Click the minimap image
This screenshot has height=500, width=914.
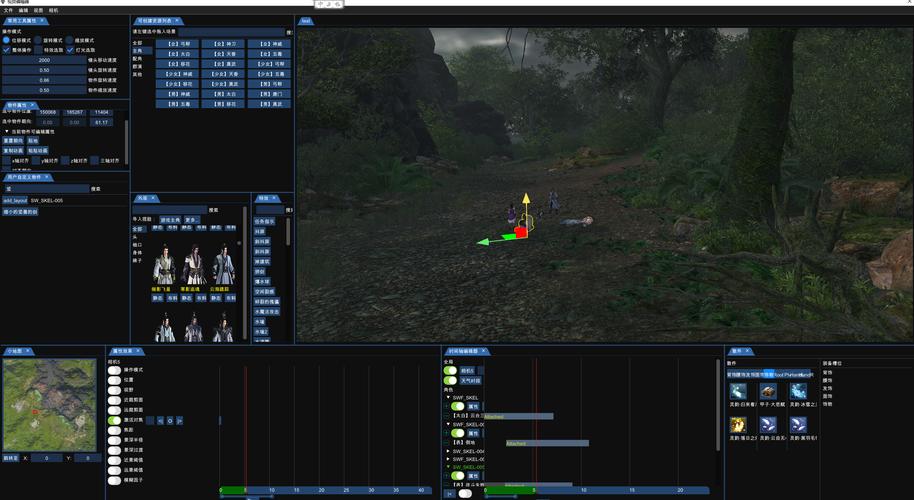coord(50,404)
